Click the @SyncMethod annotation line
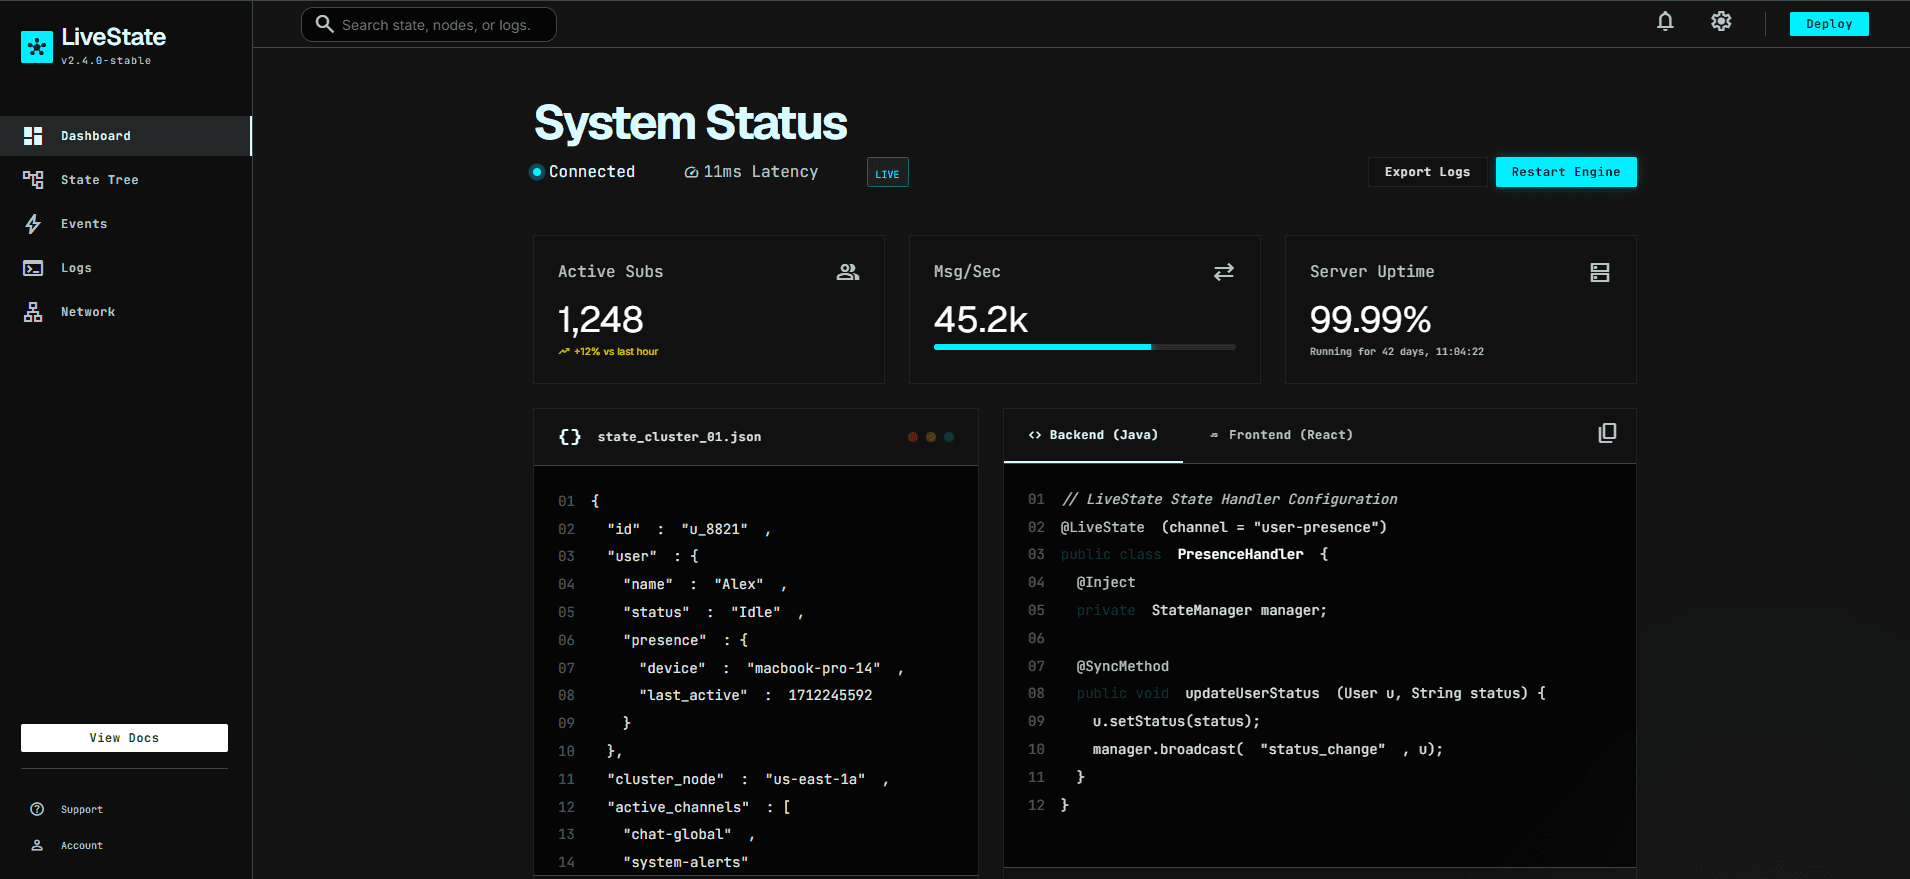Viewport: 1910px width, 879px height. click(1122, 666)
